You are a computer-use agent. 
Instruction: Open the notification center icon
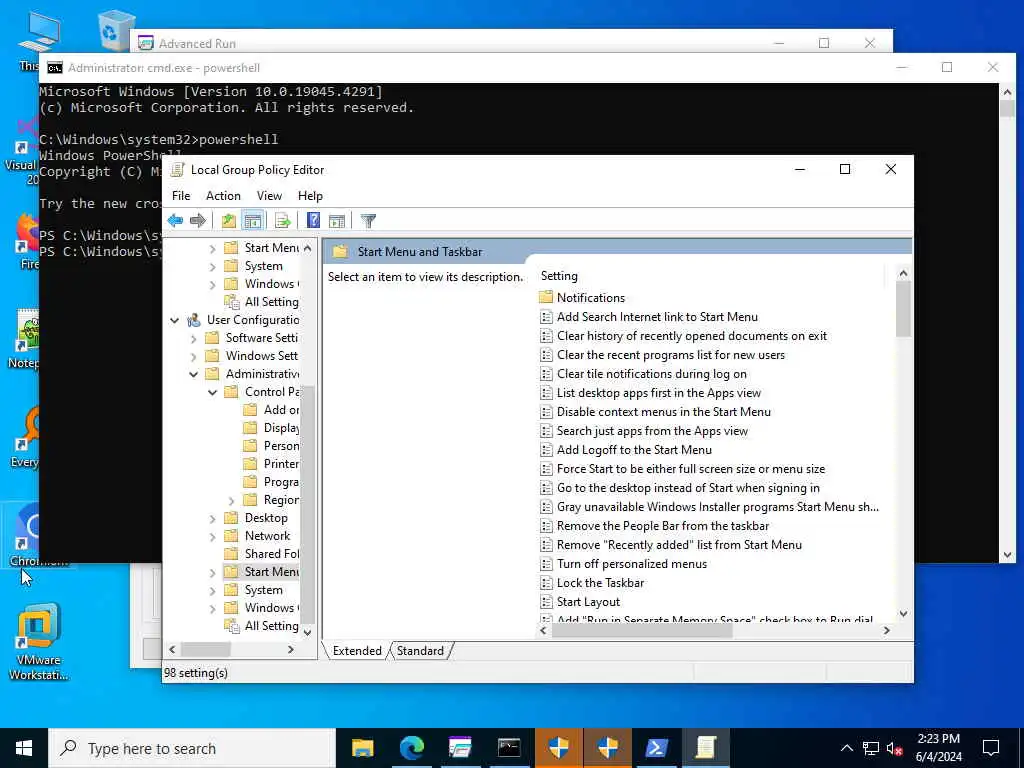click(x=991, y=748)
